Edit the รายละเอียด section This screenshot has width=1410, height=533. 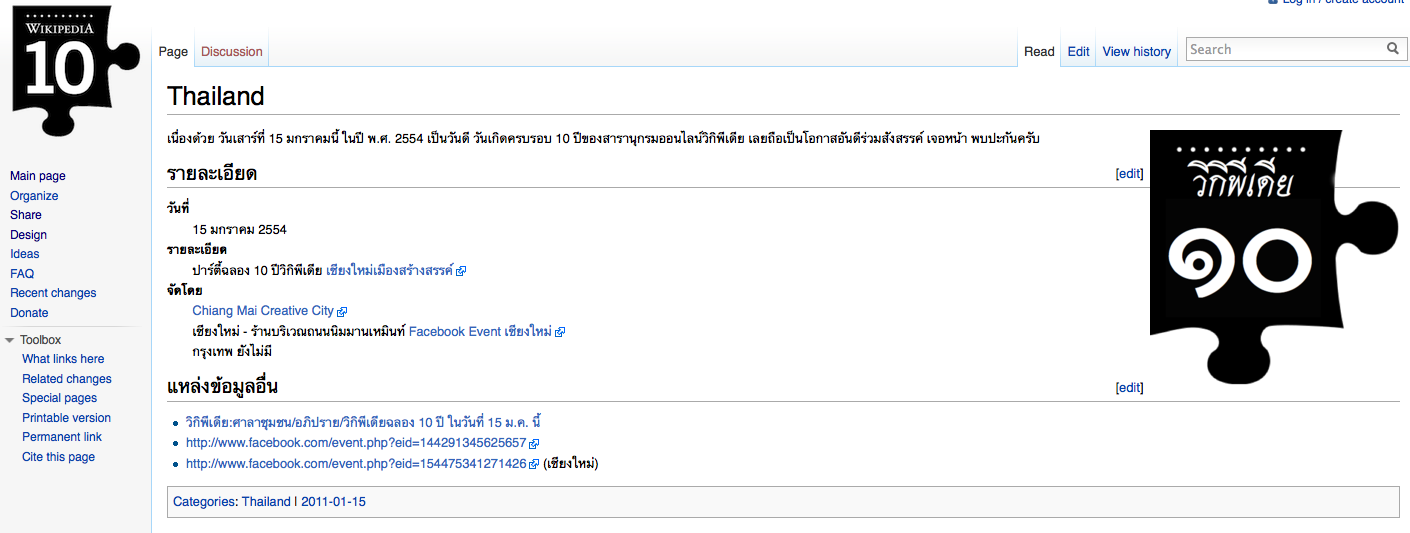pyautogui.click(x=1129, y=173)
